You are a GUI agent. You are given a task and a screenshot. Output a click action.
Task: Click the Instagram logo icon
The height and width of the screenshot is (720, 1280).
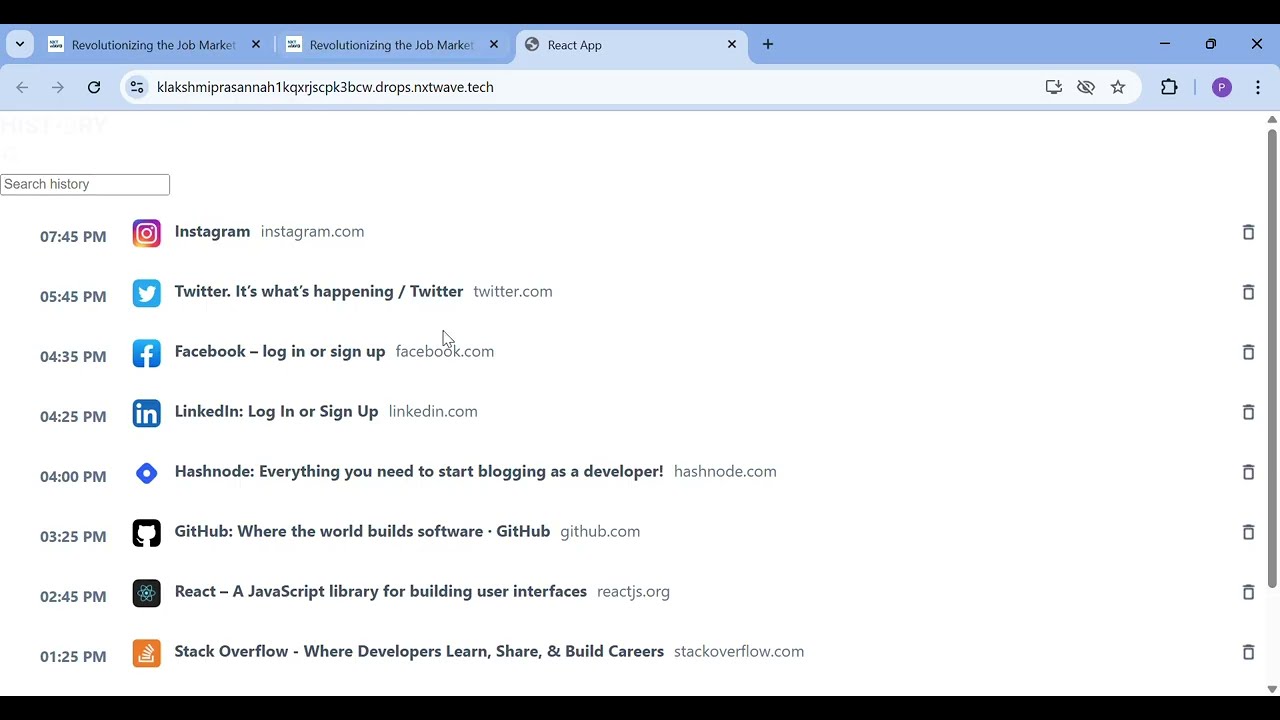tap(146, 233)
